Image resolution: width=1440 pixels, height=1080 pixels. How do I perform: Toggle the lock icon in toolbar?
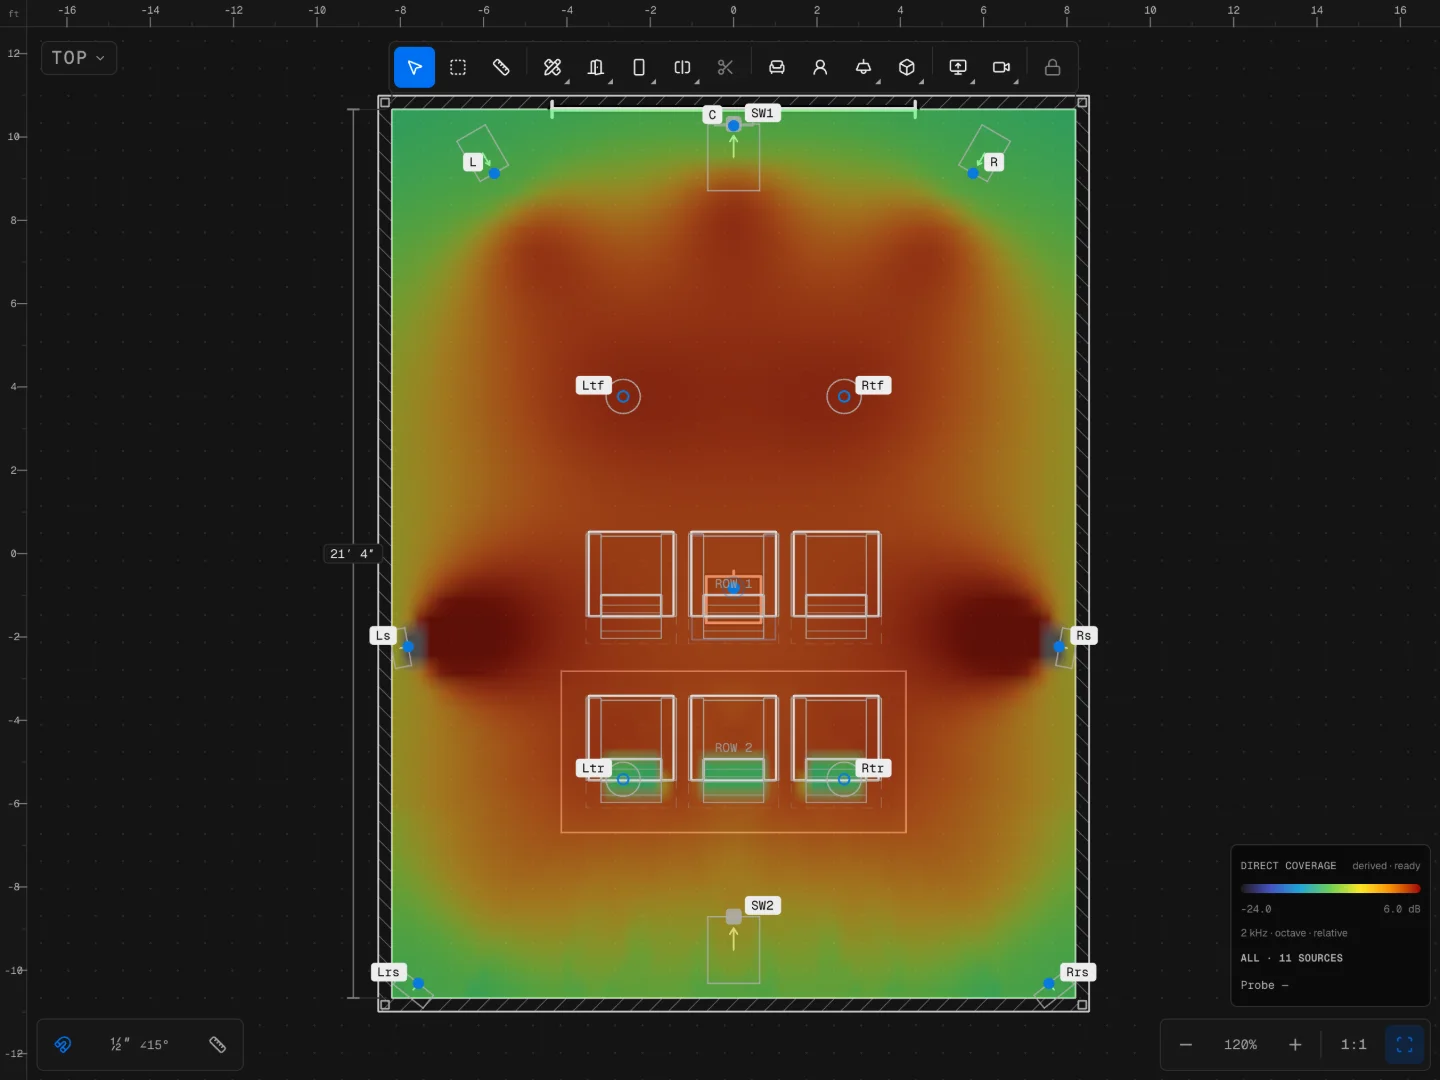[x=1052, y=67]
